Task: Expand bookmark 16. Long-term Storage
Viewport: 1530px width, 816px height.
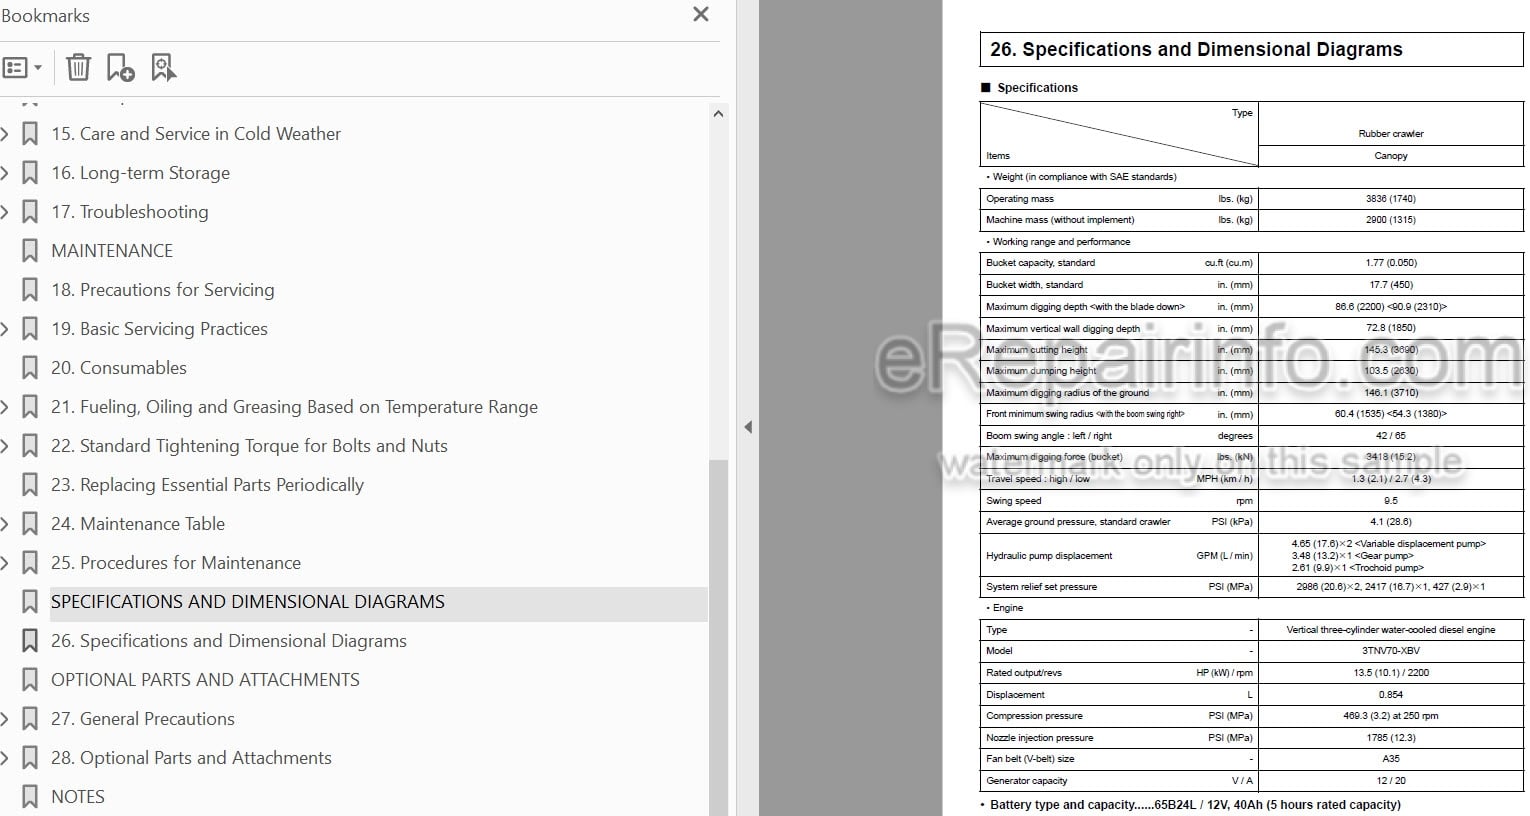Action: [x=5, y=173]
